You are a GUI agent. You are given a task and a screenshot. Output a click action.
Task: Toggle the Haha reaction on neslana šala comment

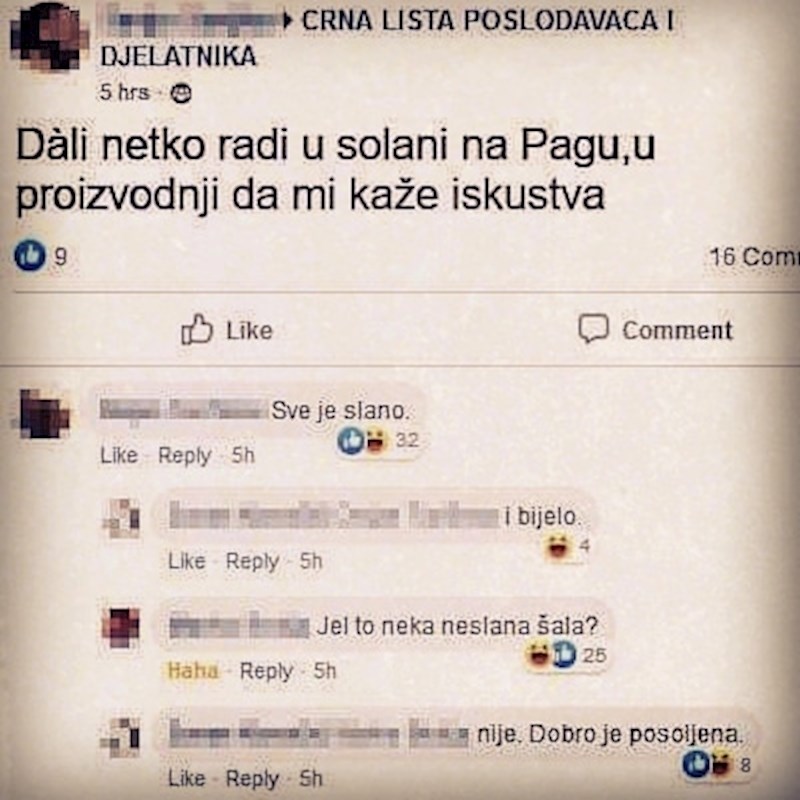[193, 670]
